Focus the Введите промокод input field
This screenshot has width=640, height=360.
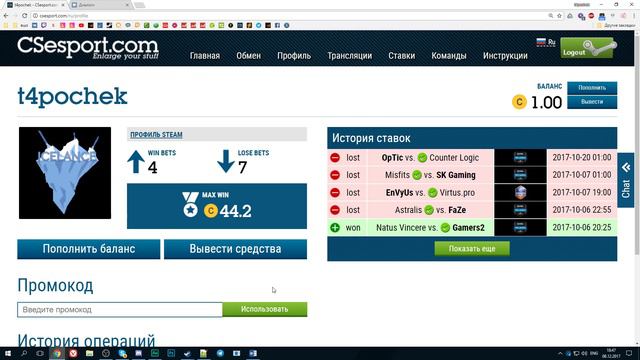pos(120,310)
